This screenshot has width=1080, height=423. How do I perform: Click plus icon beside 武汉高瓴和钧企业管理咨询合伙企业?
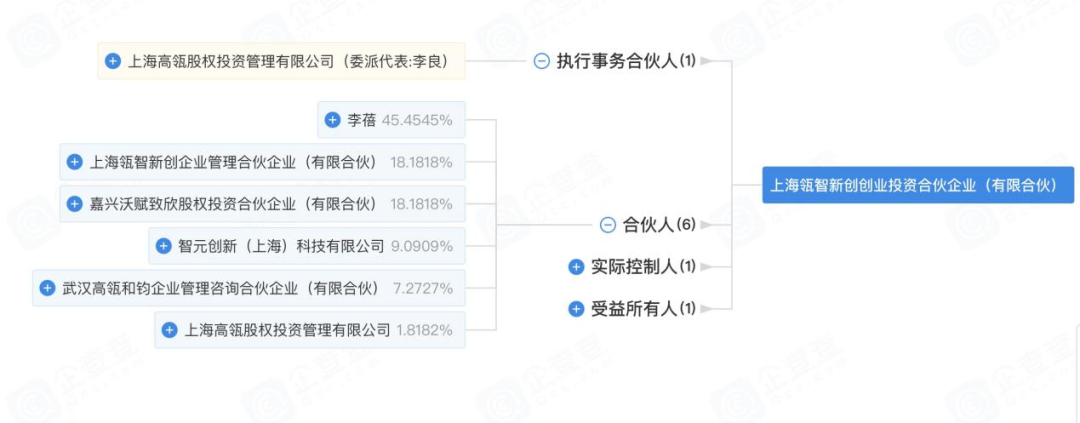(x=47, y=288)
